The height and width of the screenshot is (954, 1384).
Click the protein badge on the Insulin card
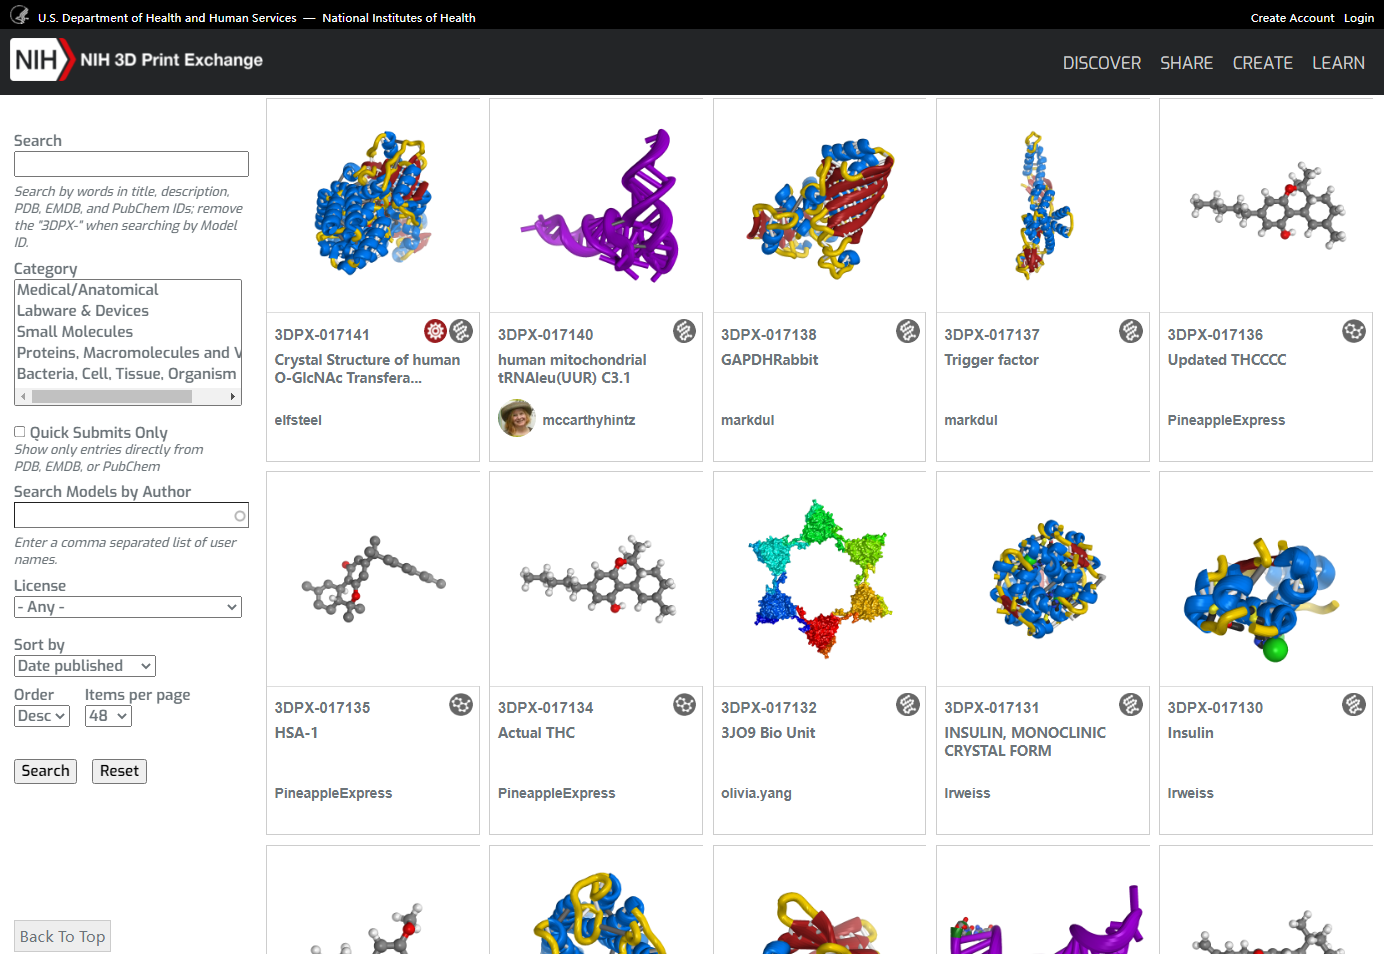1354,704
